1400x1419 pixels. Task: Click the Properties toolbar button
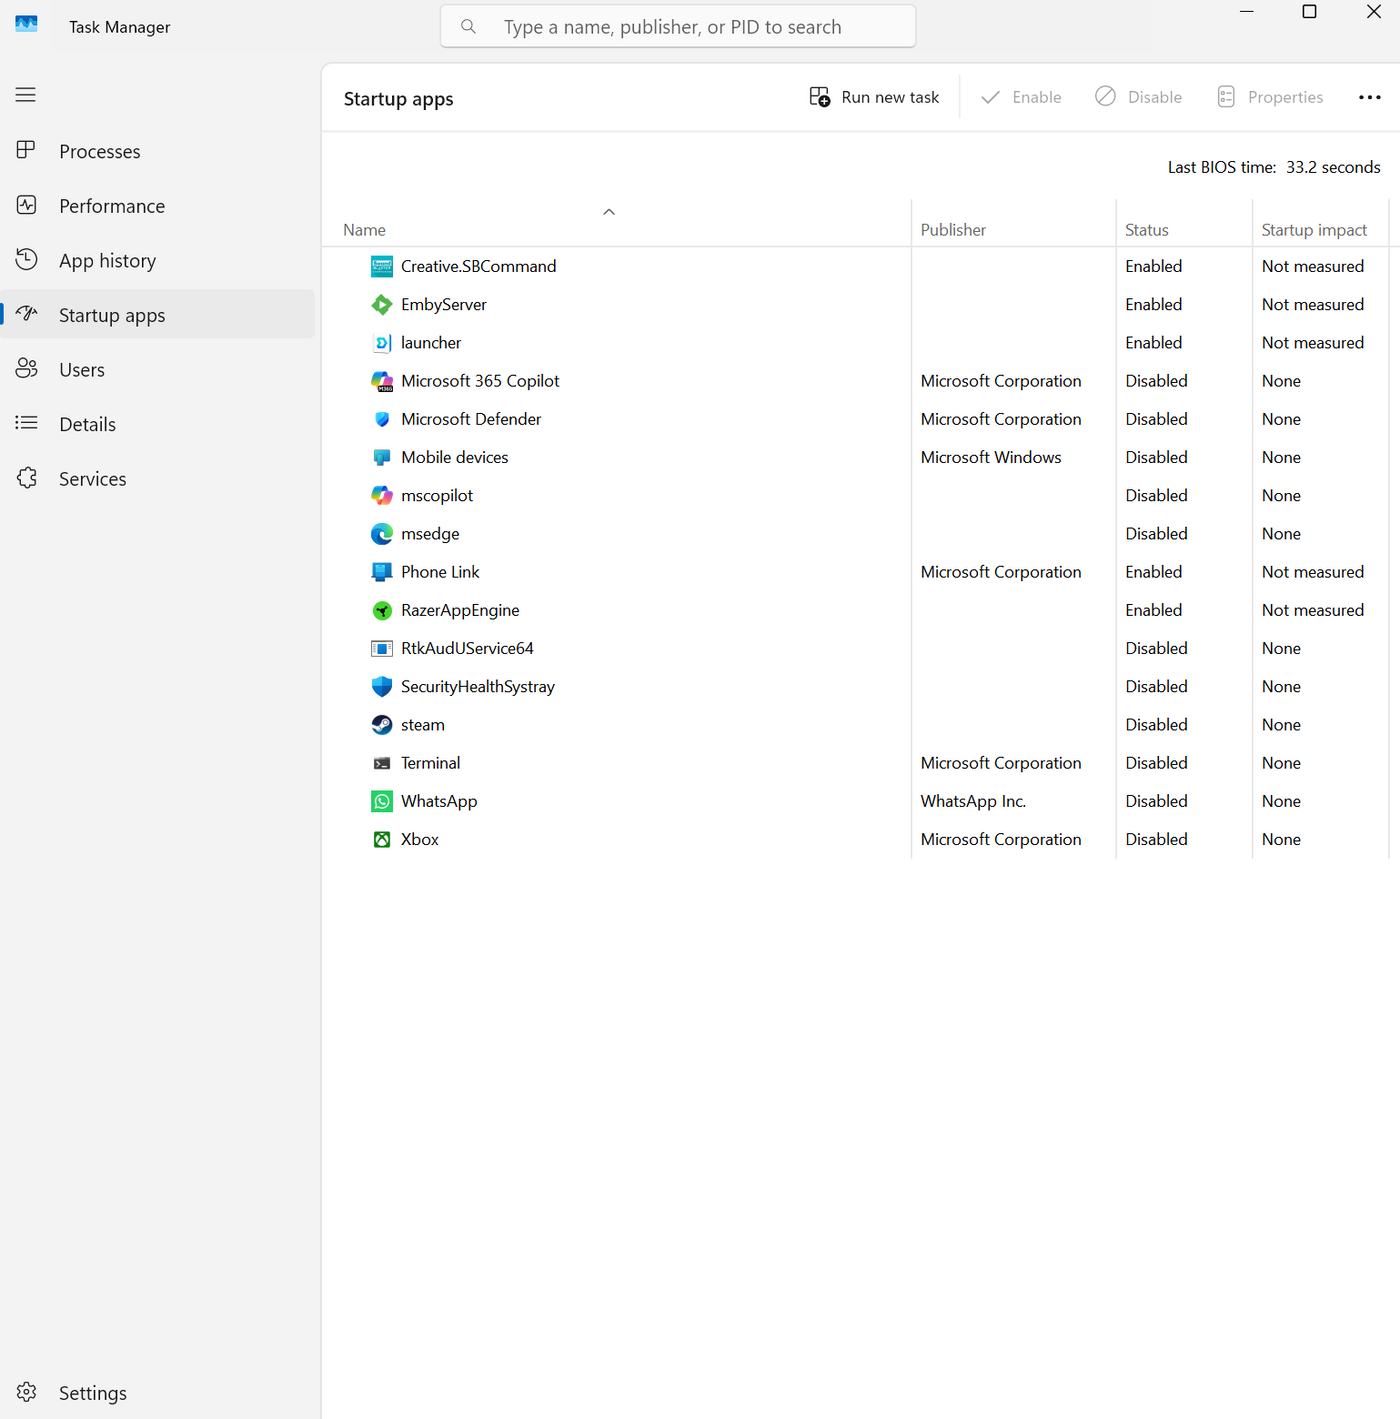(1270, 97)
